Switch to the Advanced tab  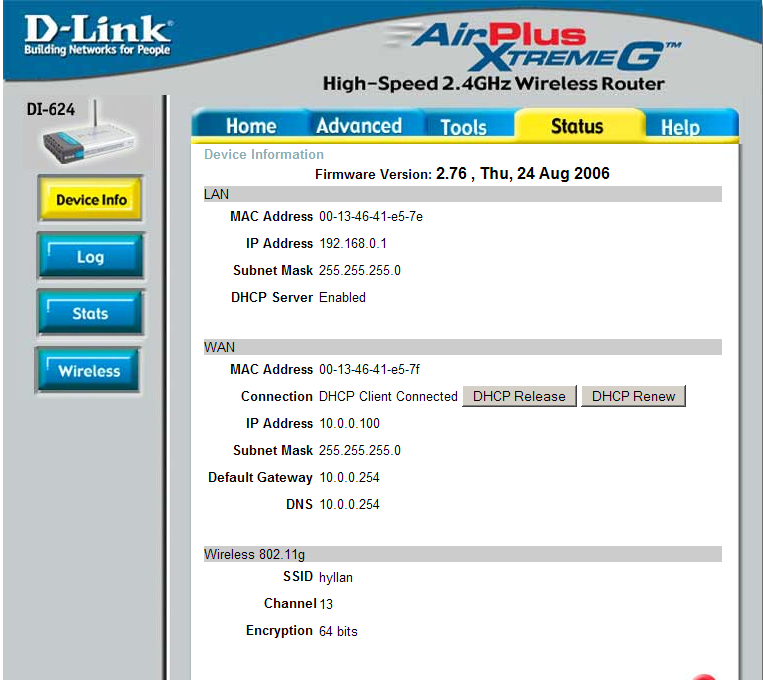tap(359, 126)
